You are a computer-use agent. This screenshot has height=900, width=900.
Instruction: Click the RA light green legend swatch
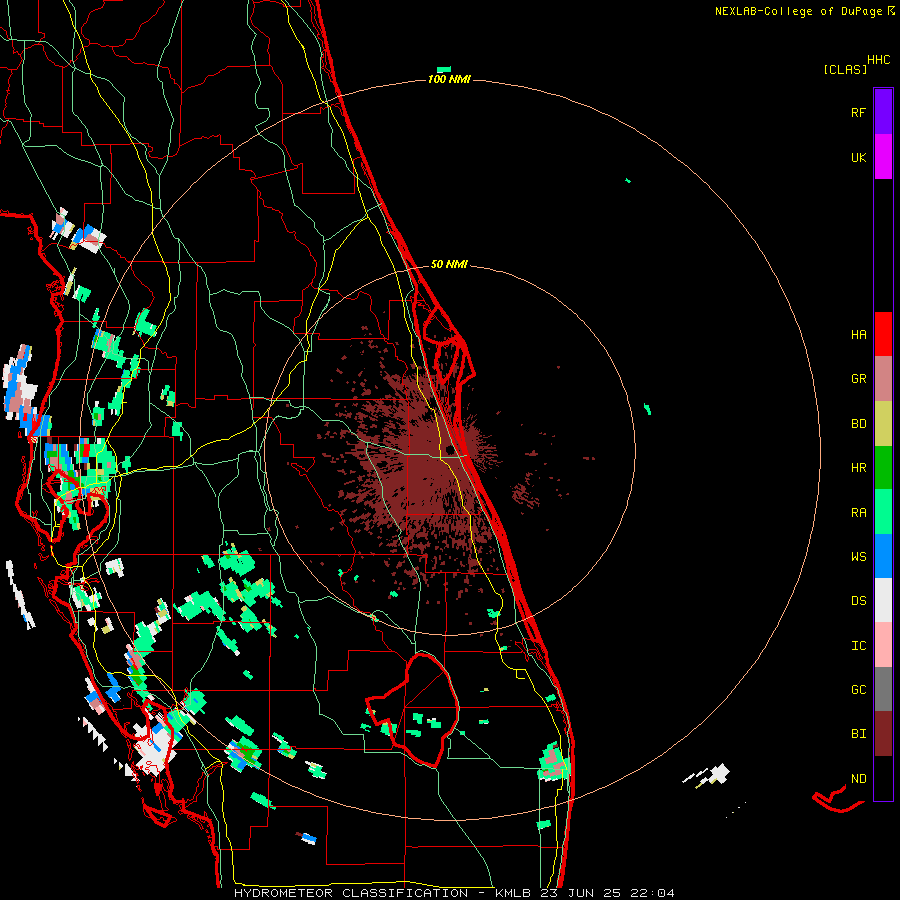click(883, 512)
